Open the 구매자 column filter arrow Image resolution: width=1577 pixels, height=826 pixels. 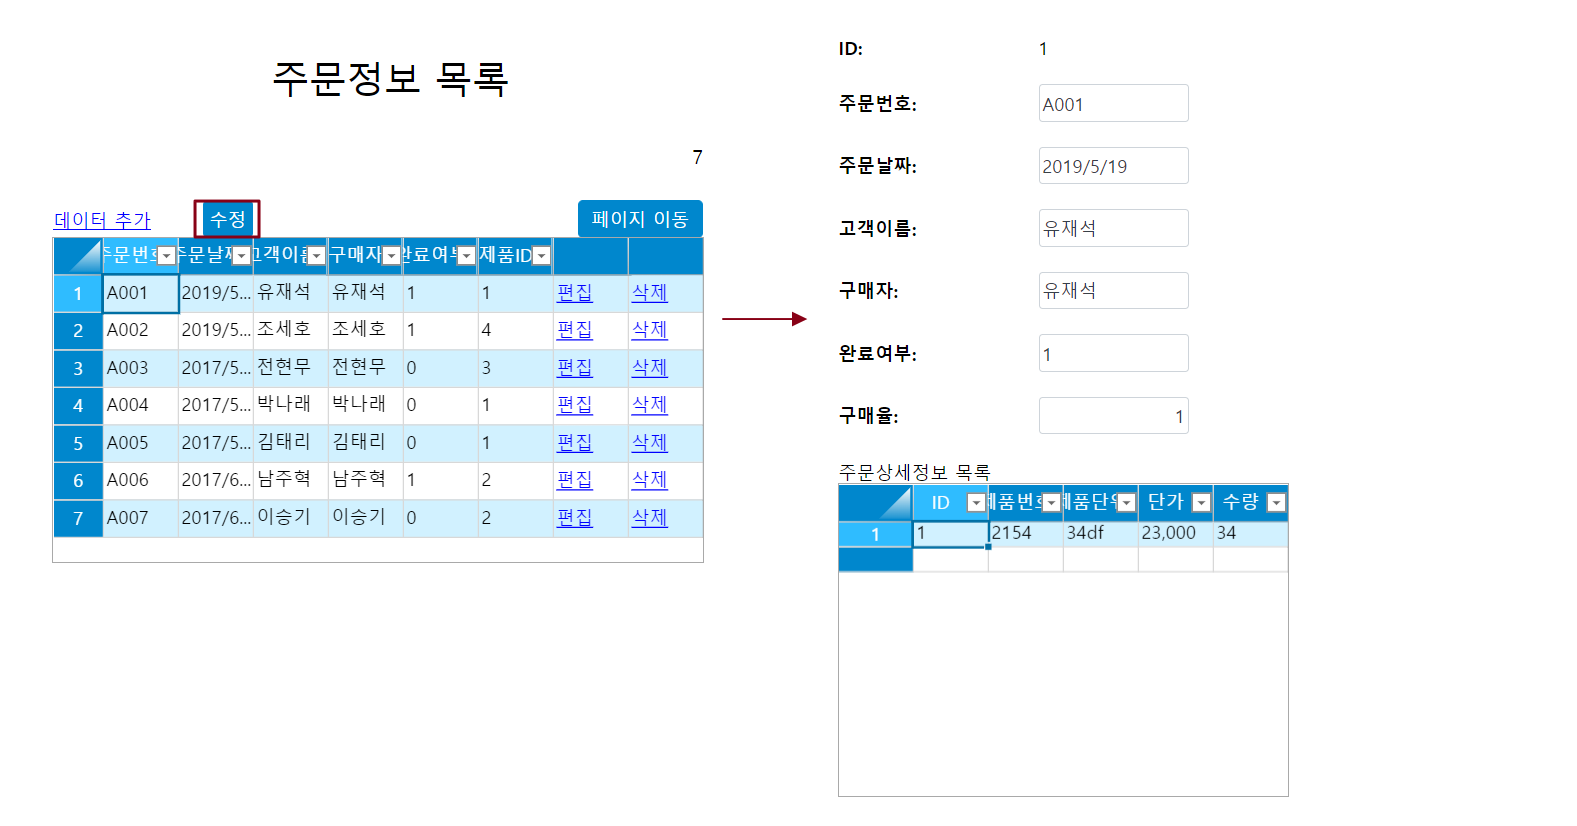[x=391, y=256]
